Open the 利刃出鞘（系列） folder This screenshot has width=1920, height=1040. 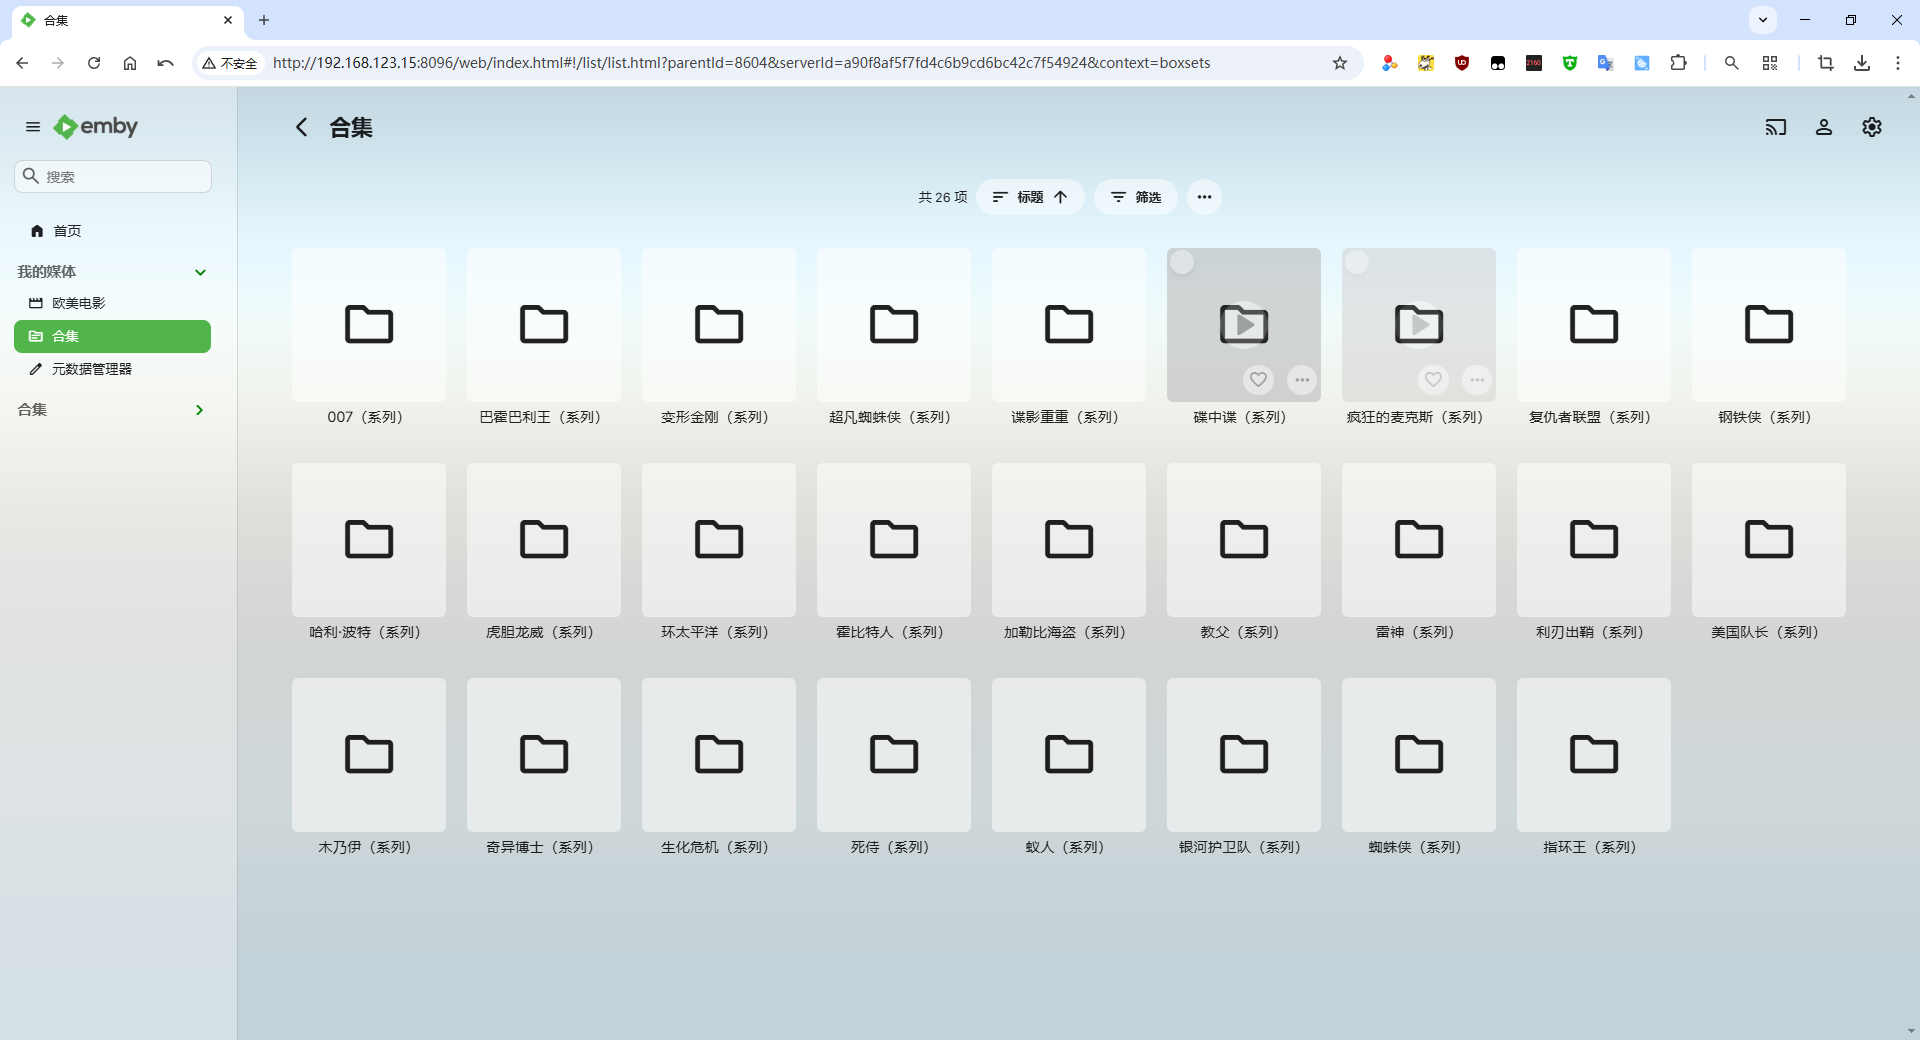[x=1594, y=540]
